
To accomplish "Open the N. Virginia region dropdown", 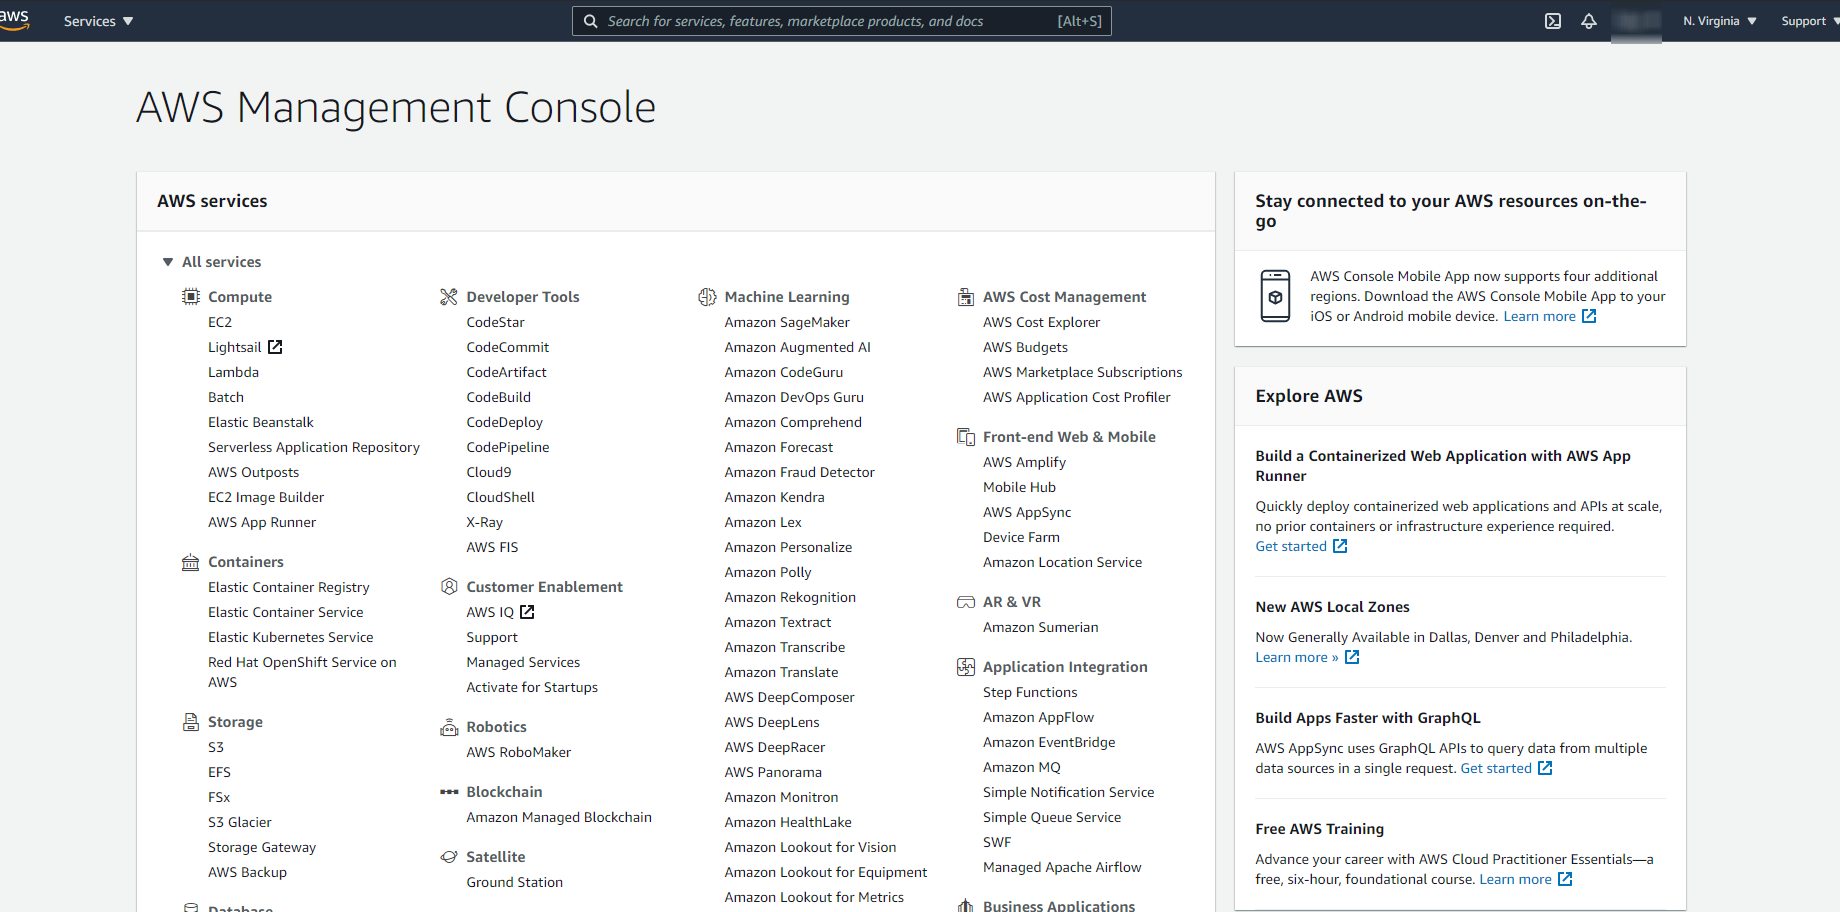I will click(1718, 20).
